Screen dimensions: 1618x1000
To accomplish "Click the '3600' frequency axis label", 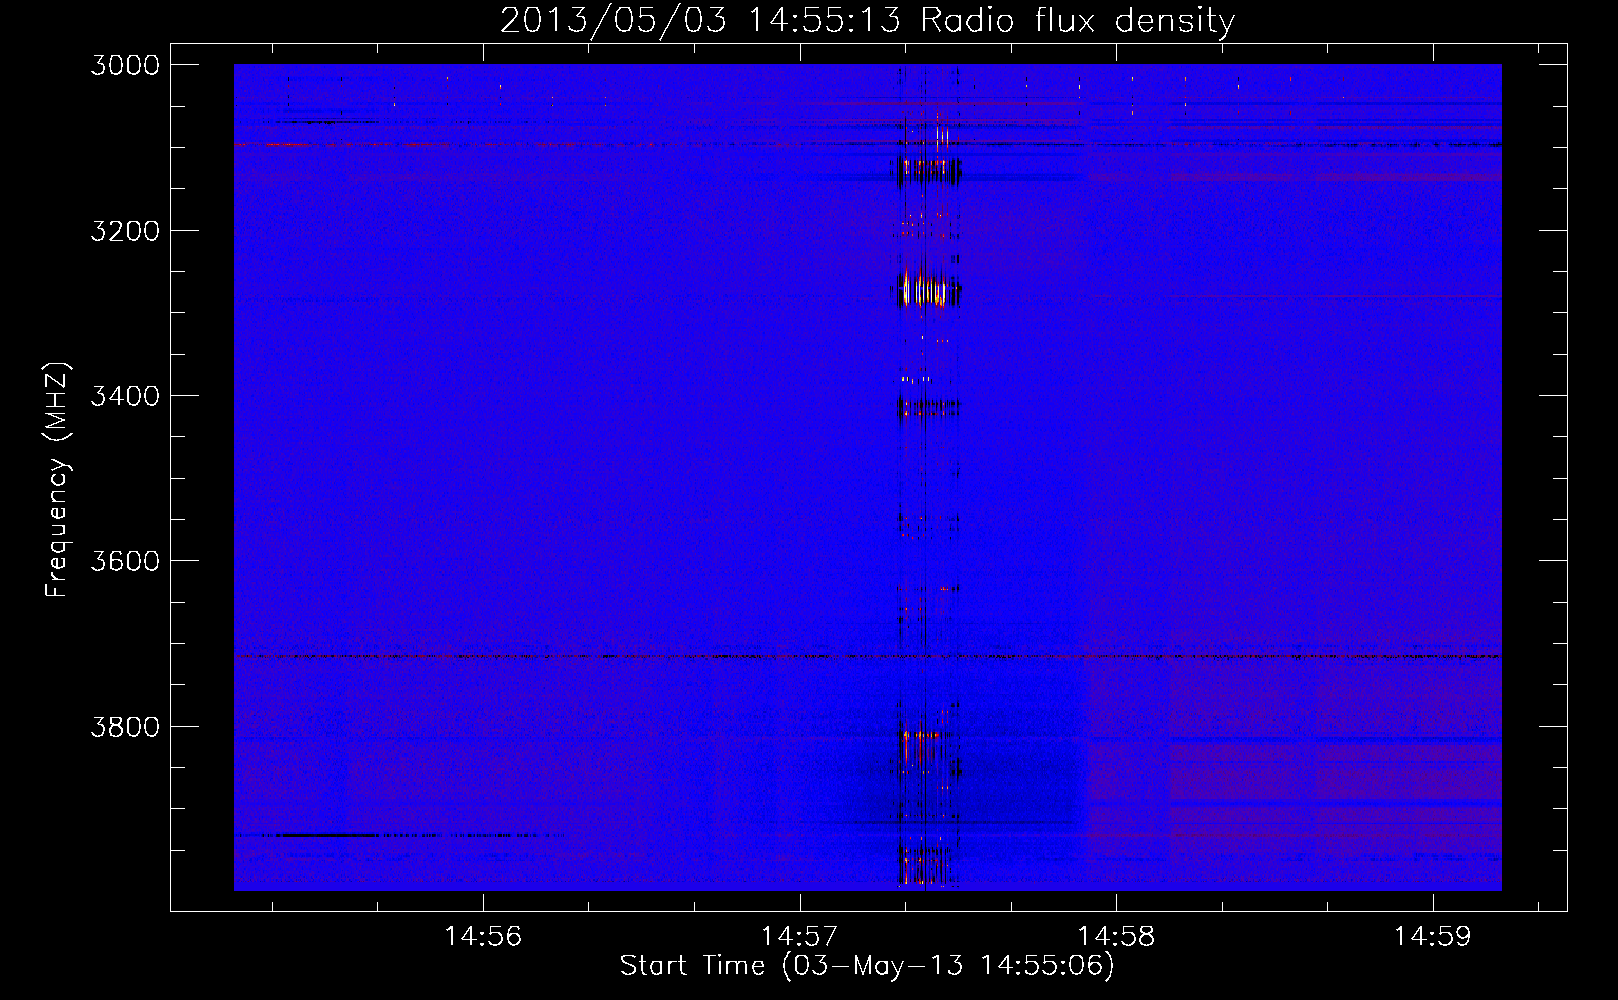I will (x=125, y=561).
